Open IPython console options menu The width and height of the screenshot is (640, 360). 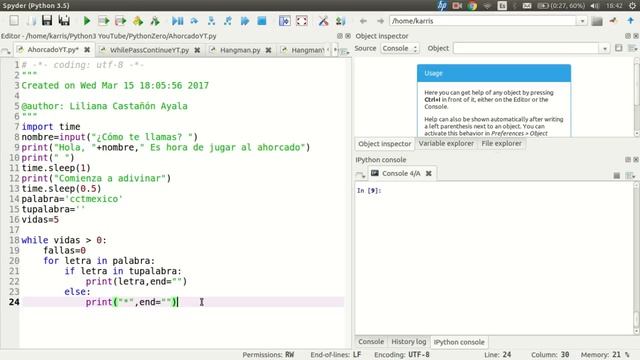pos(631,176)
